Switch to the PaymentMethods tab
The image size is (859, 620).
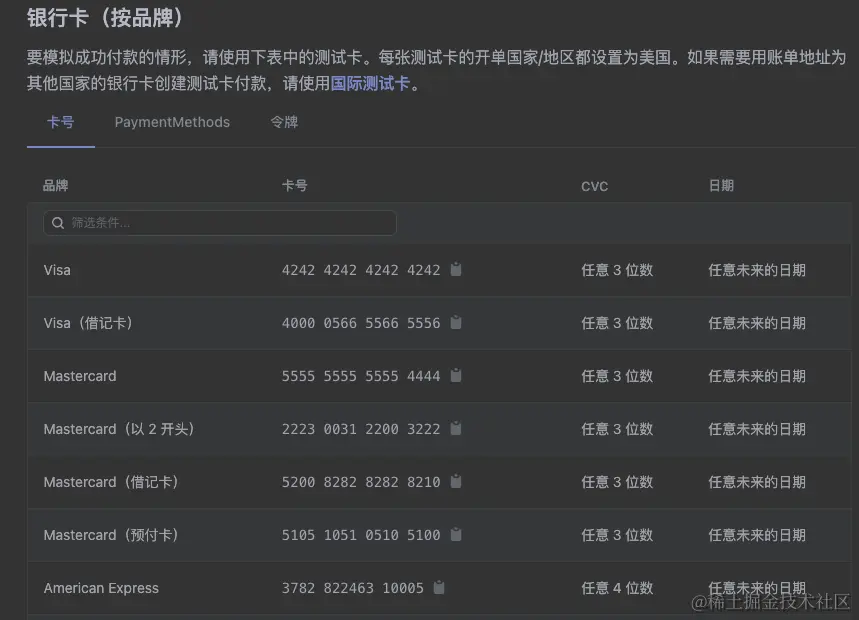(x=172, y=122)
